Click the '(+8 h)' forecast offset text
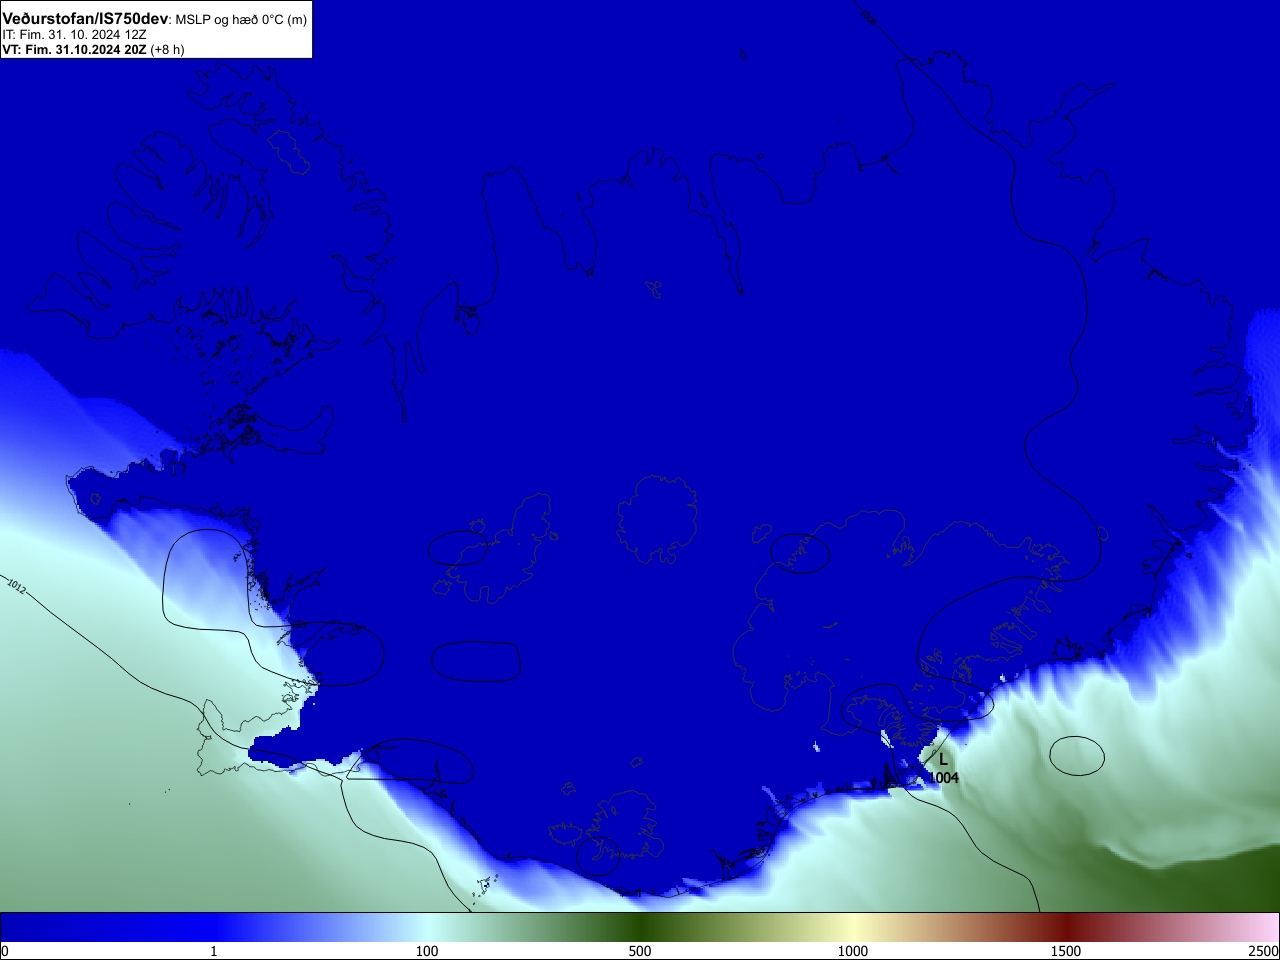The width and height of the screenshot is (1280, 960). click(x=167, y=49)
